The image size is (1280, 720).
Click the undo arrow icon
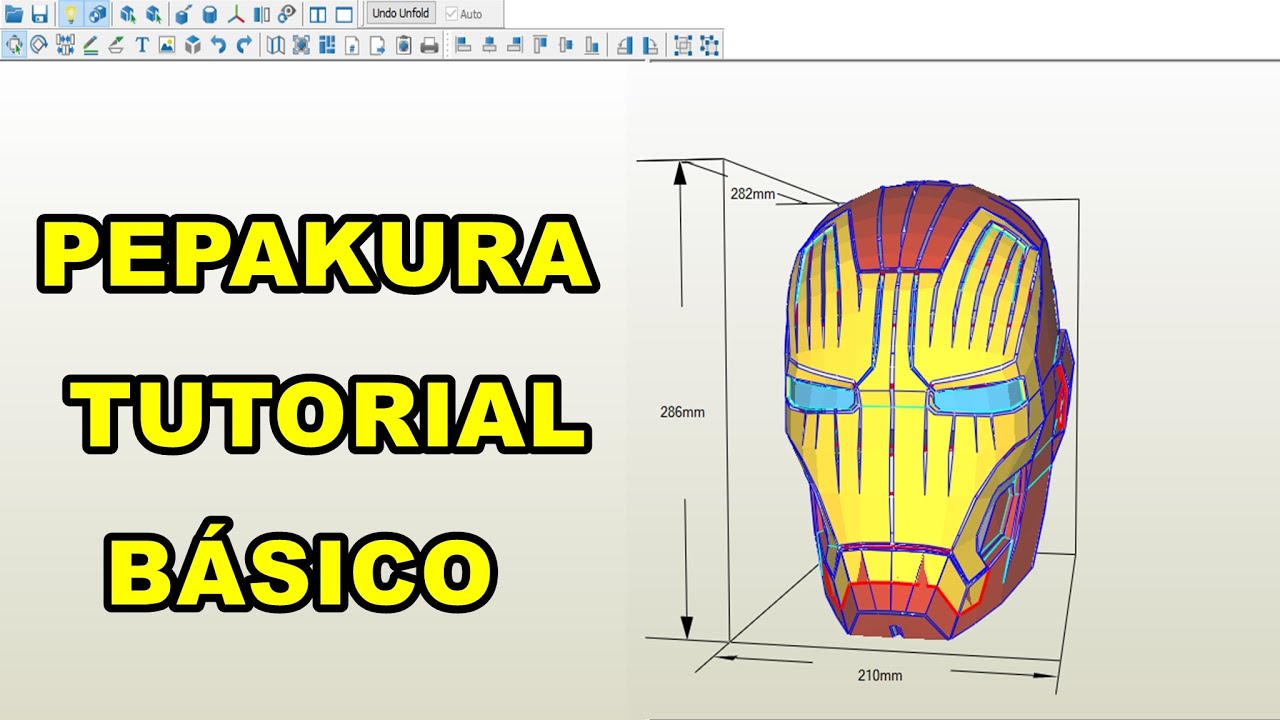[218, 44]
